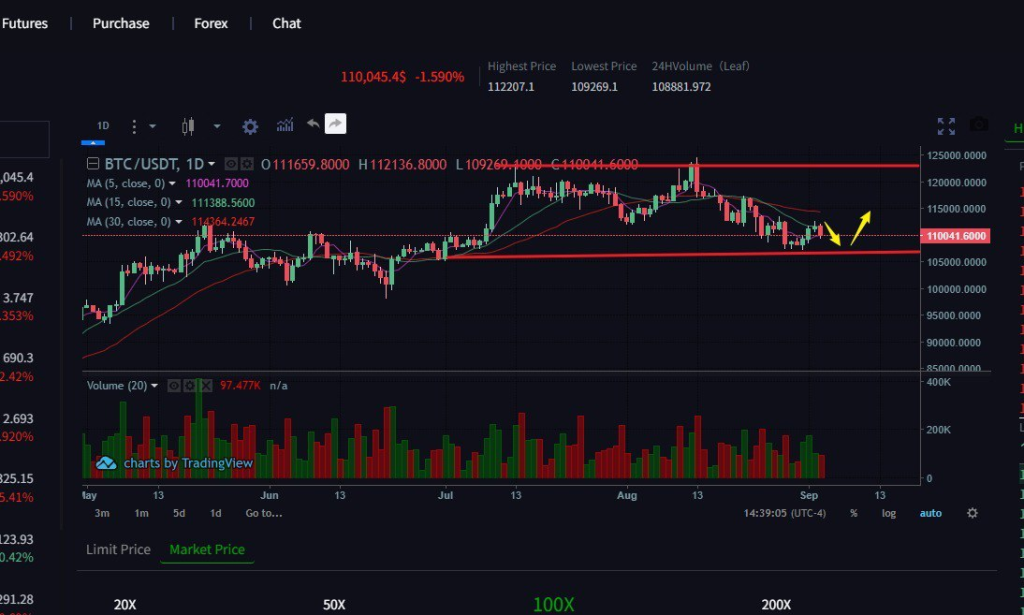This screenshot has height=615, width=1024.
Task: Click the Go to... date button
Action: [264, 513]
